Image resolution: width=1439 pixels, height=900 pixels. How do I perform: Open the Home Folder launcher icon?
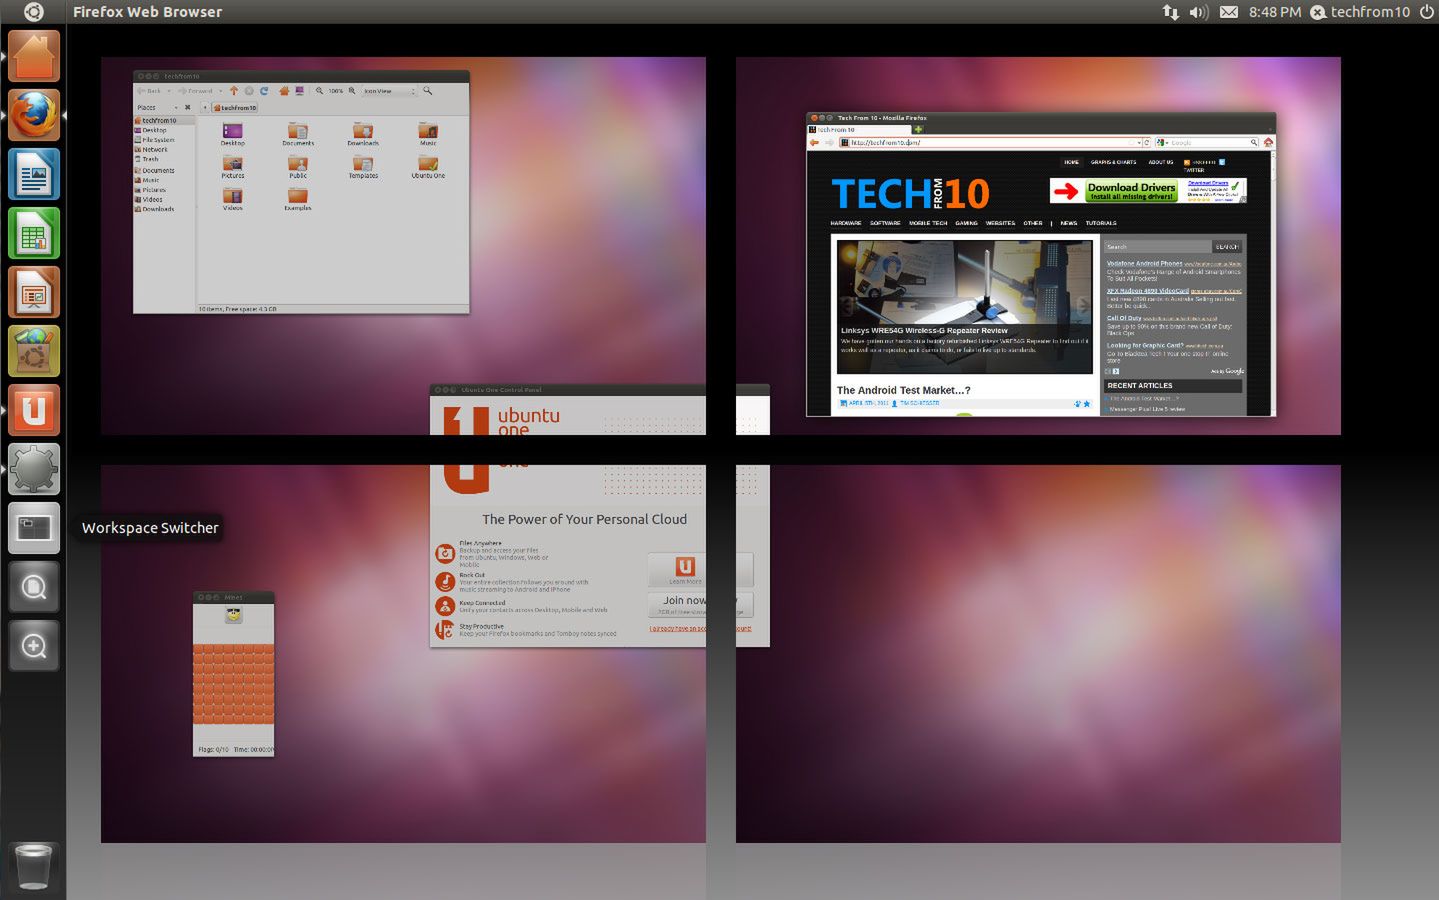34,55
